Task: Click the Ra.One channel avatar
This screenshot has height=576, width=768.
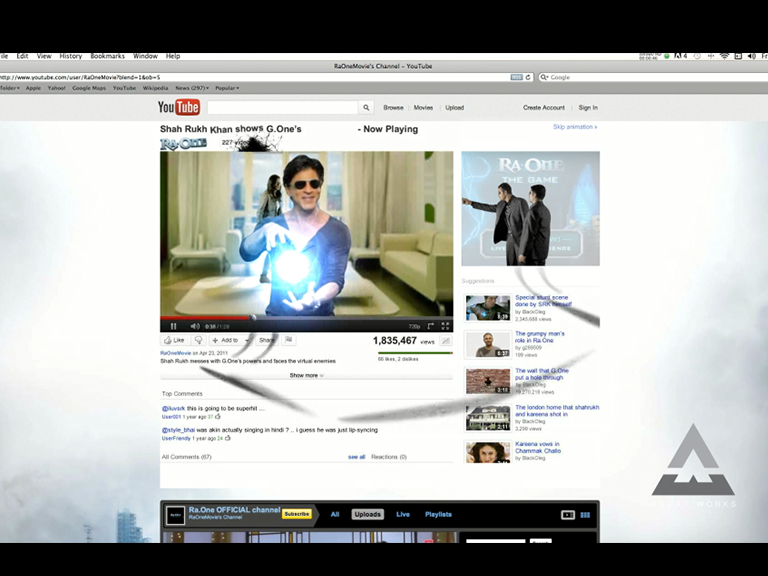Action: tap(175, 515)
